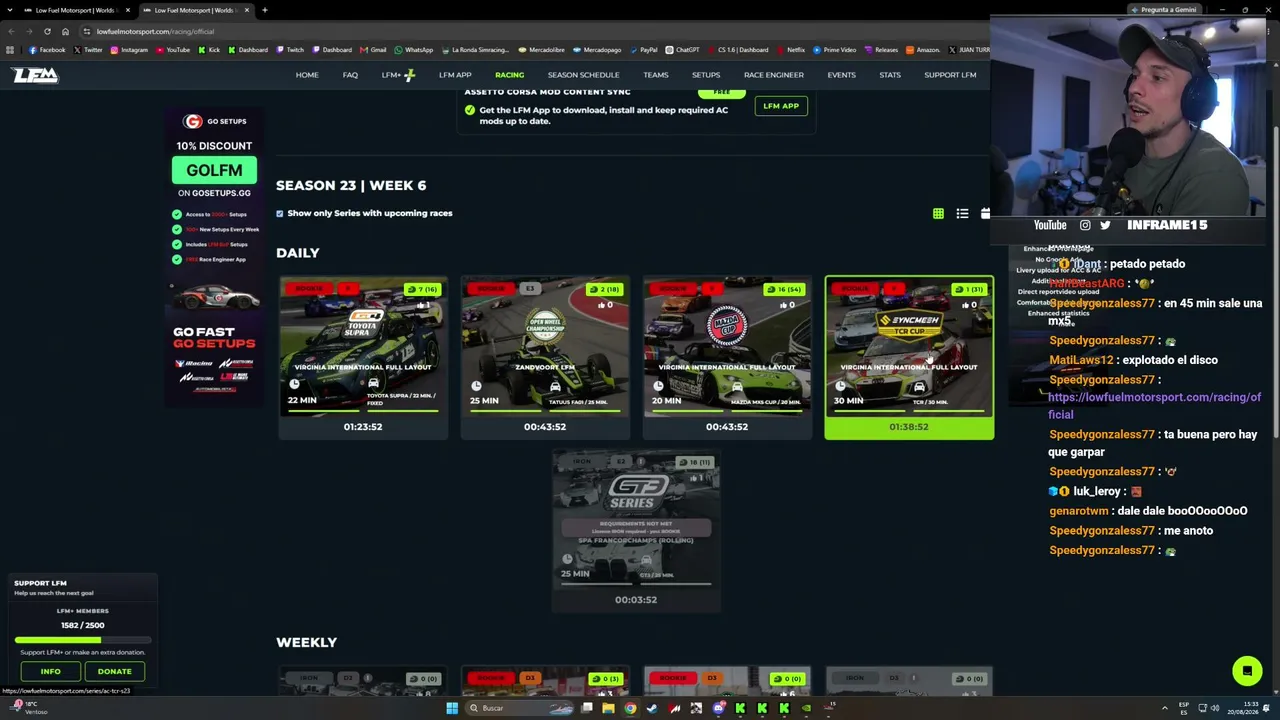Click the DONATE button
Image resolution: width=1280 pixels, height=720 pixels.
[x=114, y=671]
